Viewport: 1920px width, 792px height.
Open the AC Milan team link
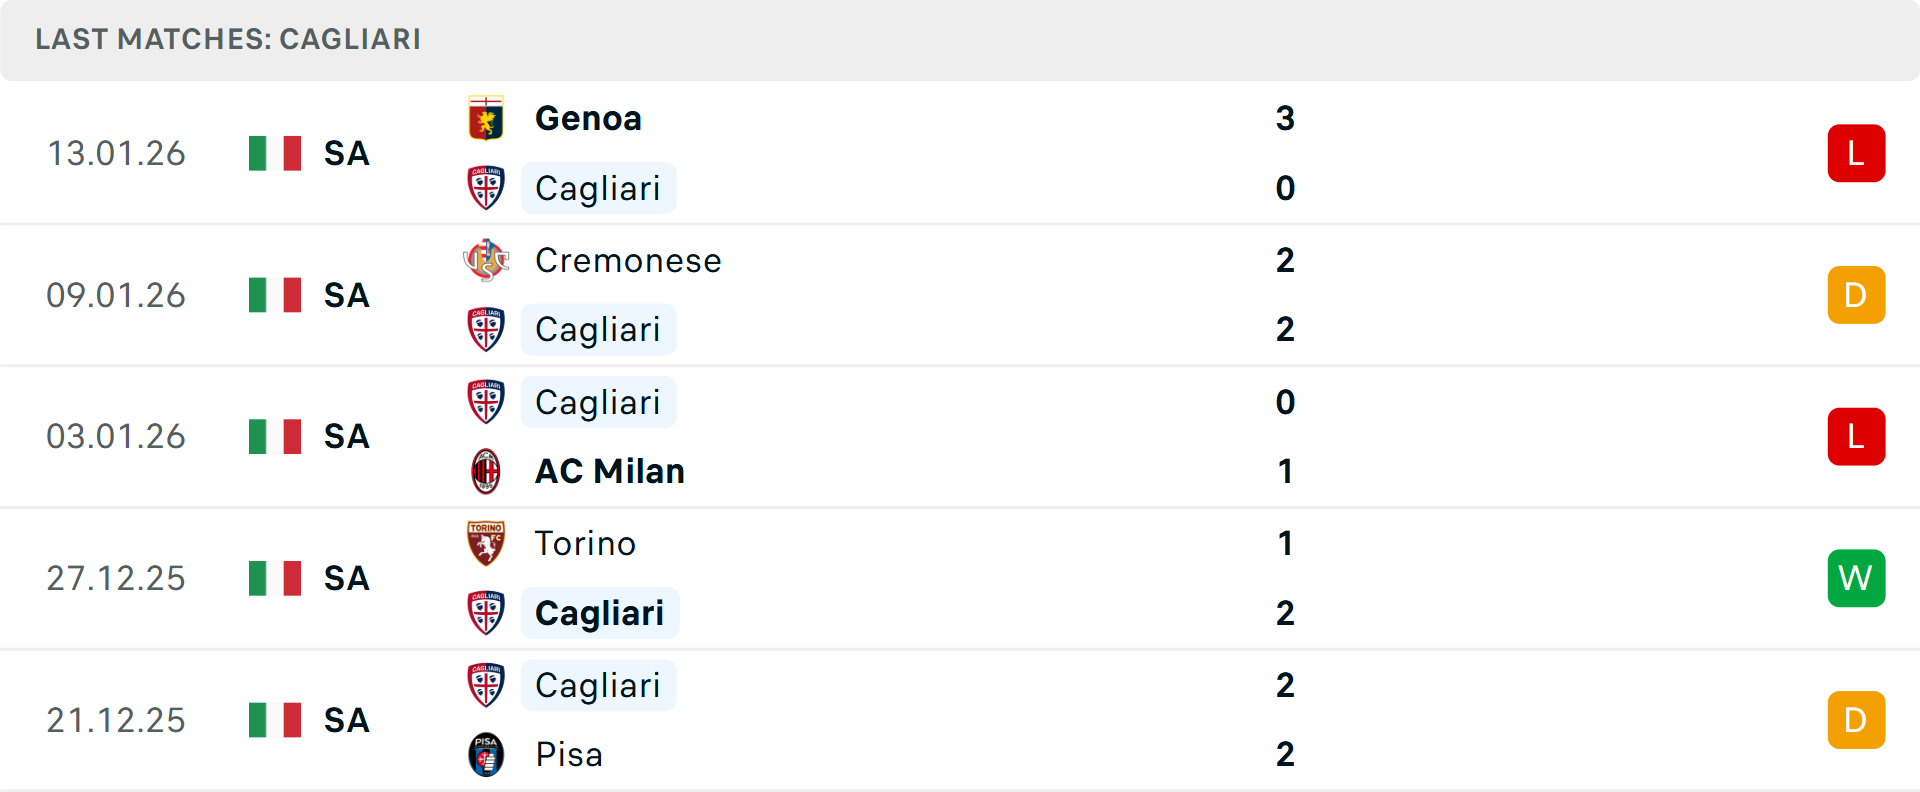[609, 471]
